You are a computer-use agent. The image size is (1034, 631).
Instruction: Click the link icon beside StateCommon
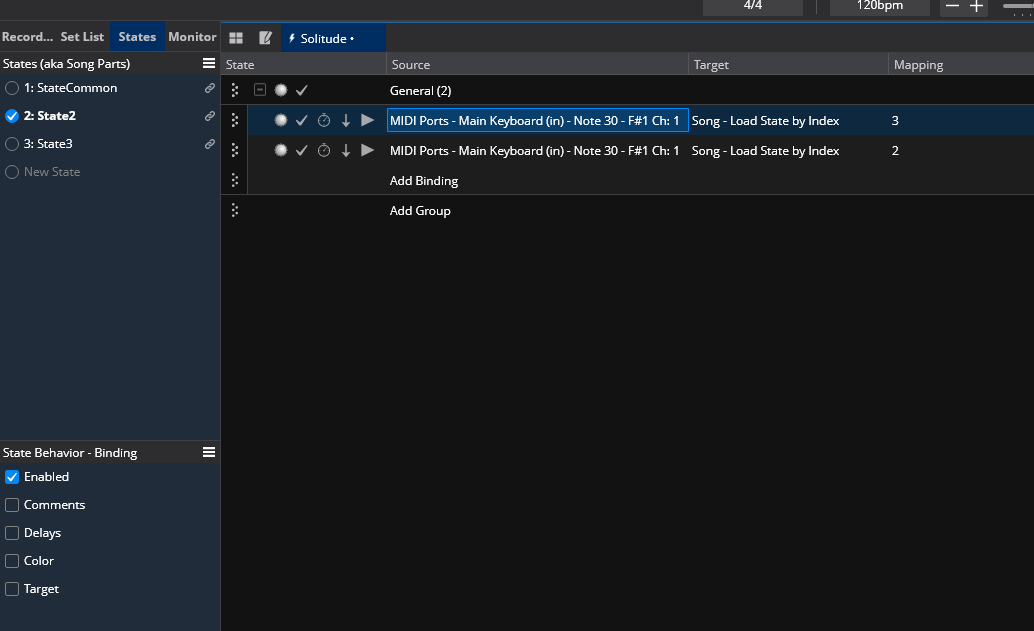pos(209,88)
